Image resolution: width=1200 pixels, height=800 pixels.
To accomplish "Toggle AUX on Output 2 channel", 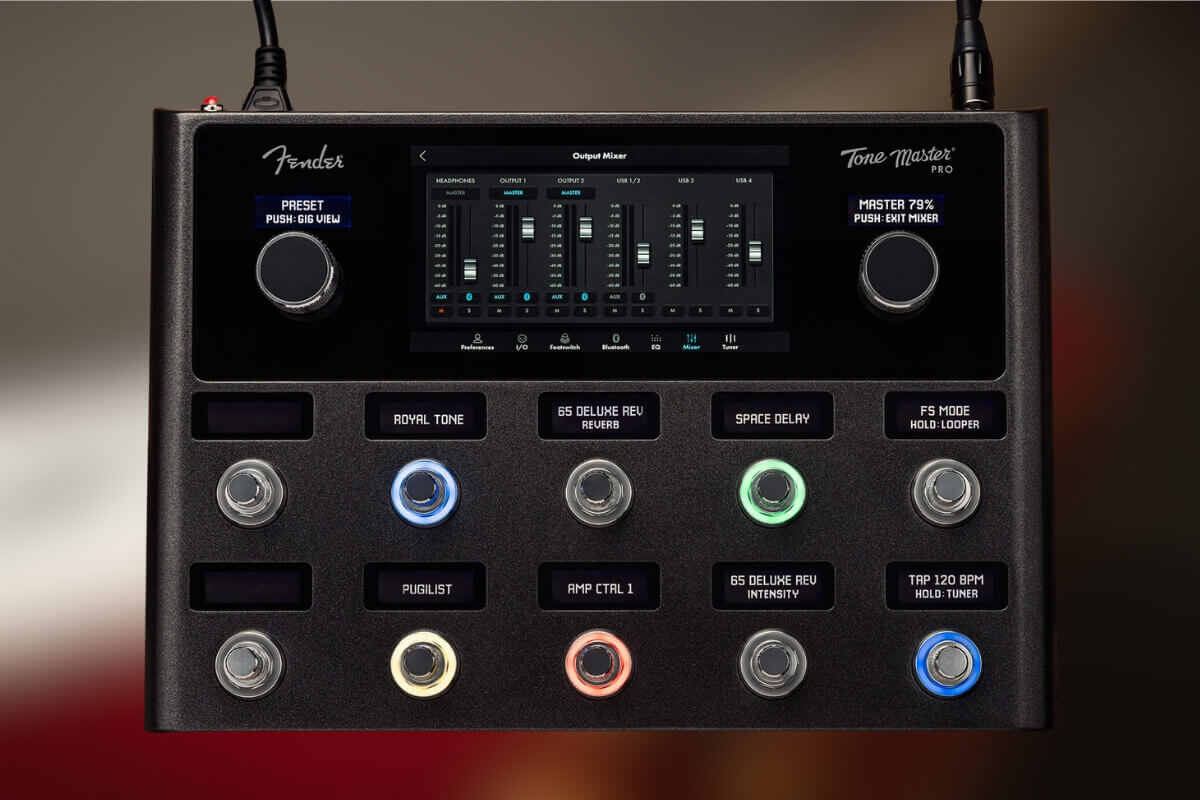I will click(x=557, y=297).
